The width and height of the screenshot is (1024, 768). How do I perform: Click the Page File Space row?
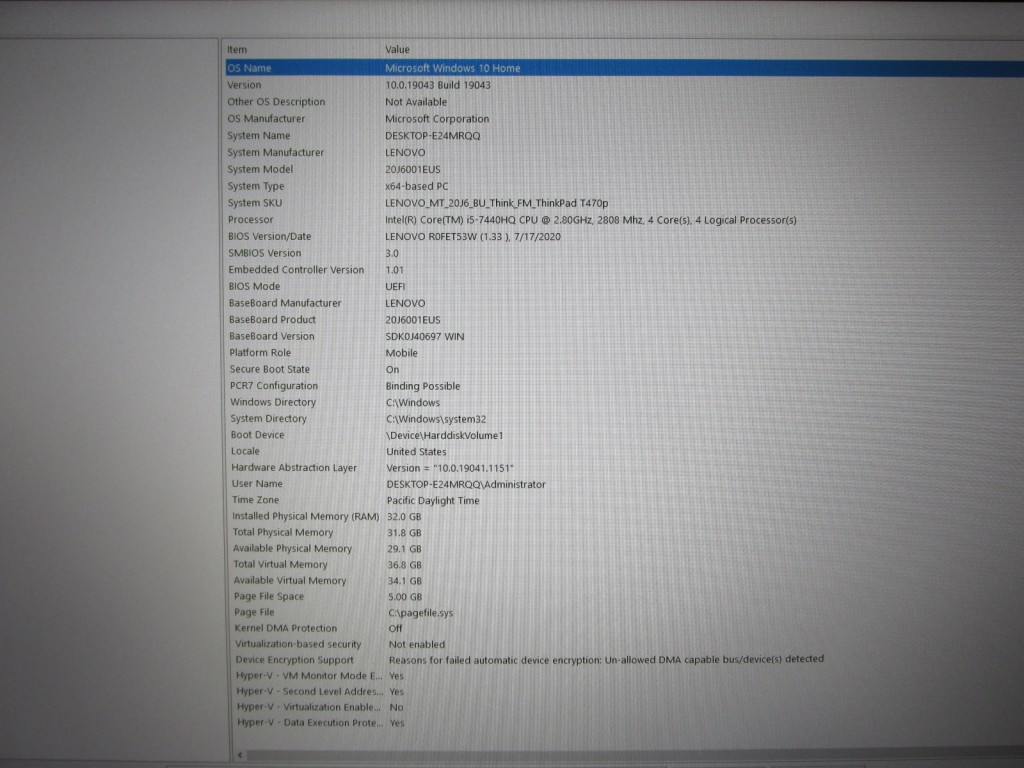click(x=268, y=596)
